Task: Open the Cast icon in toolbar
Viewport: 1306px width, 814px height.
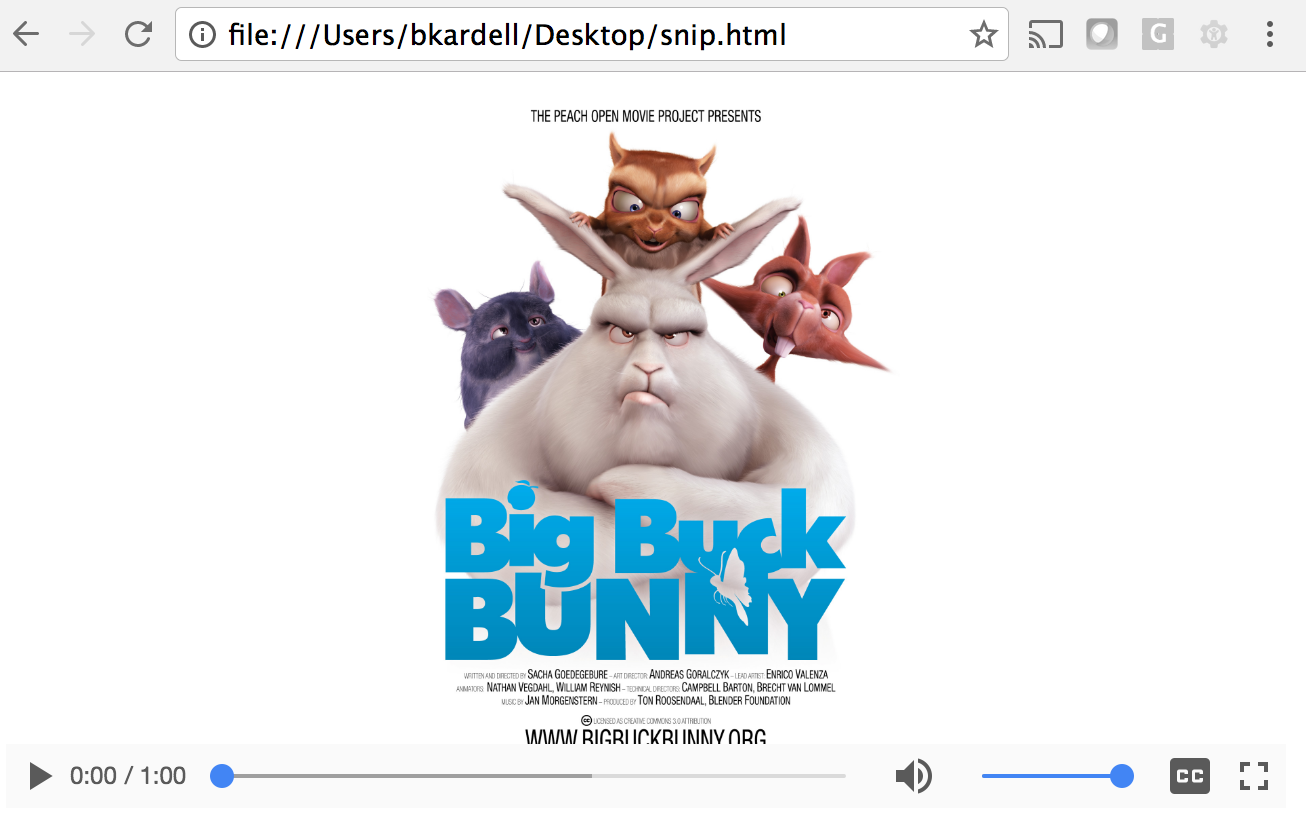Action: click(x=1046, y=35)
